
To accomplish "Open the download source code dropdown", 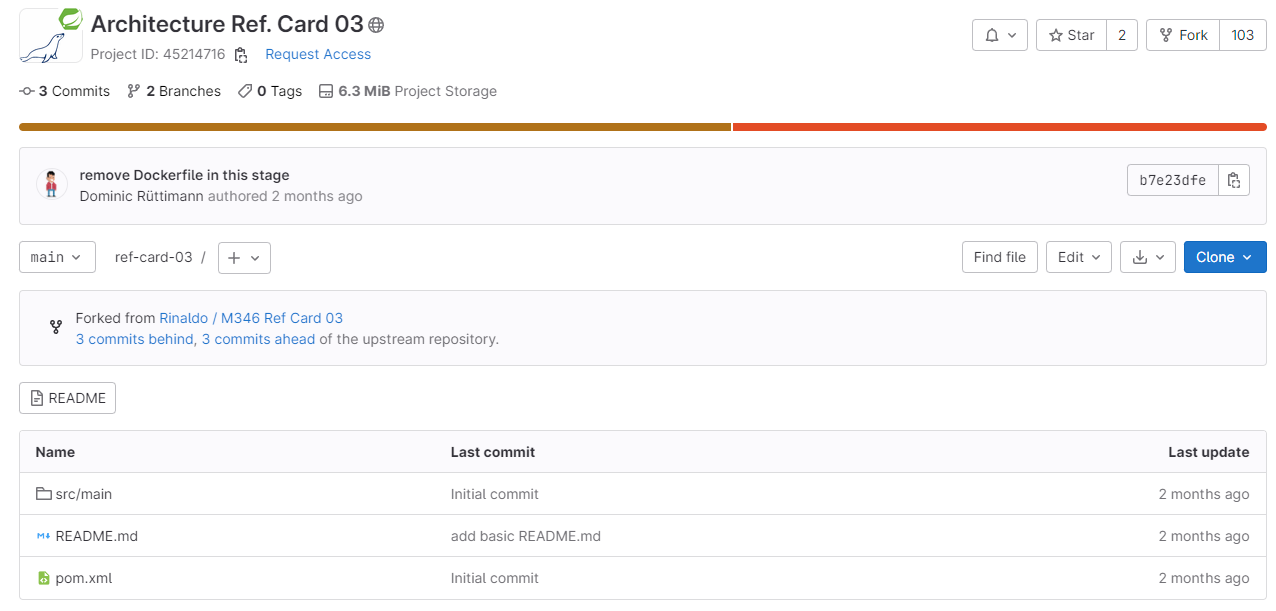I will pyautogui.click(x=1147, y=257).
